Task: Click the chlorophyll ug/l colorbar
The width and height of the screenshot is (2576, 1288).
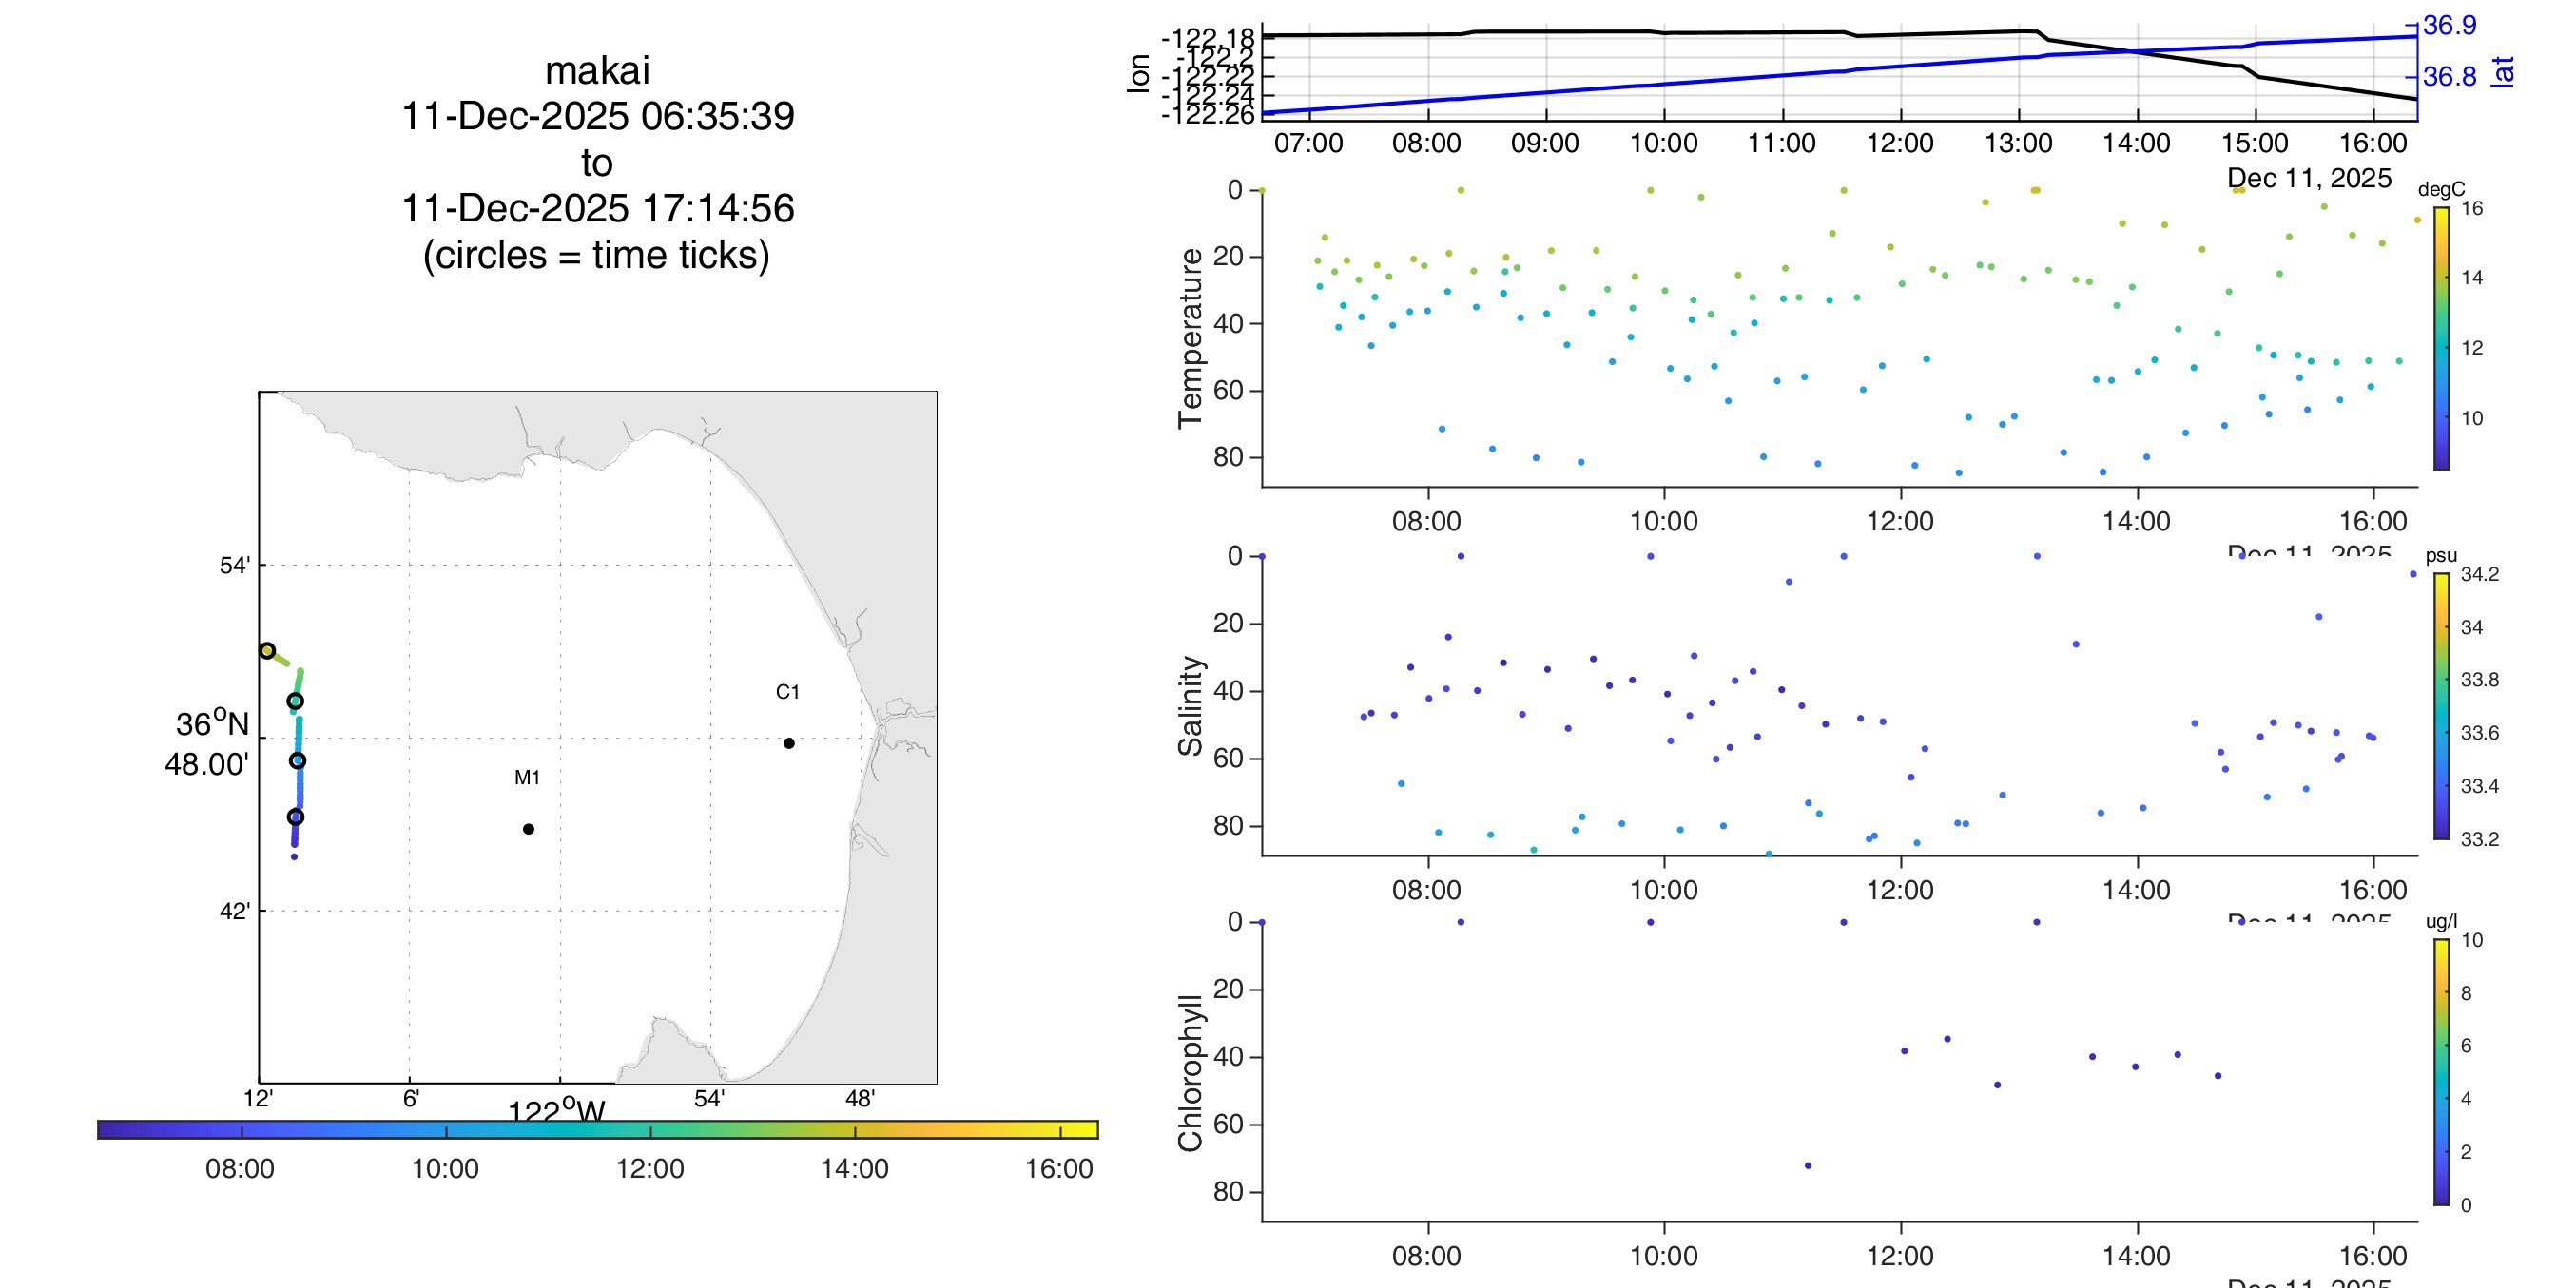Action: (2441, 1072)
